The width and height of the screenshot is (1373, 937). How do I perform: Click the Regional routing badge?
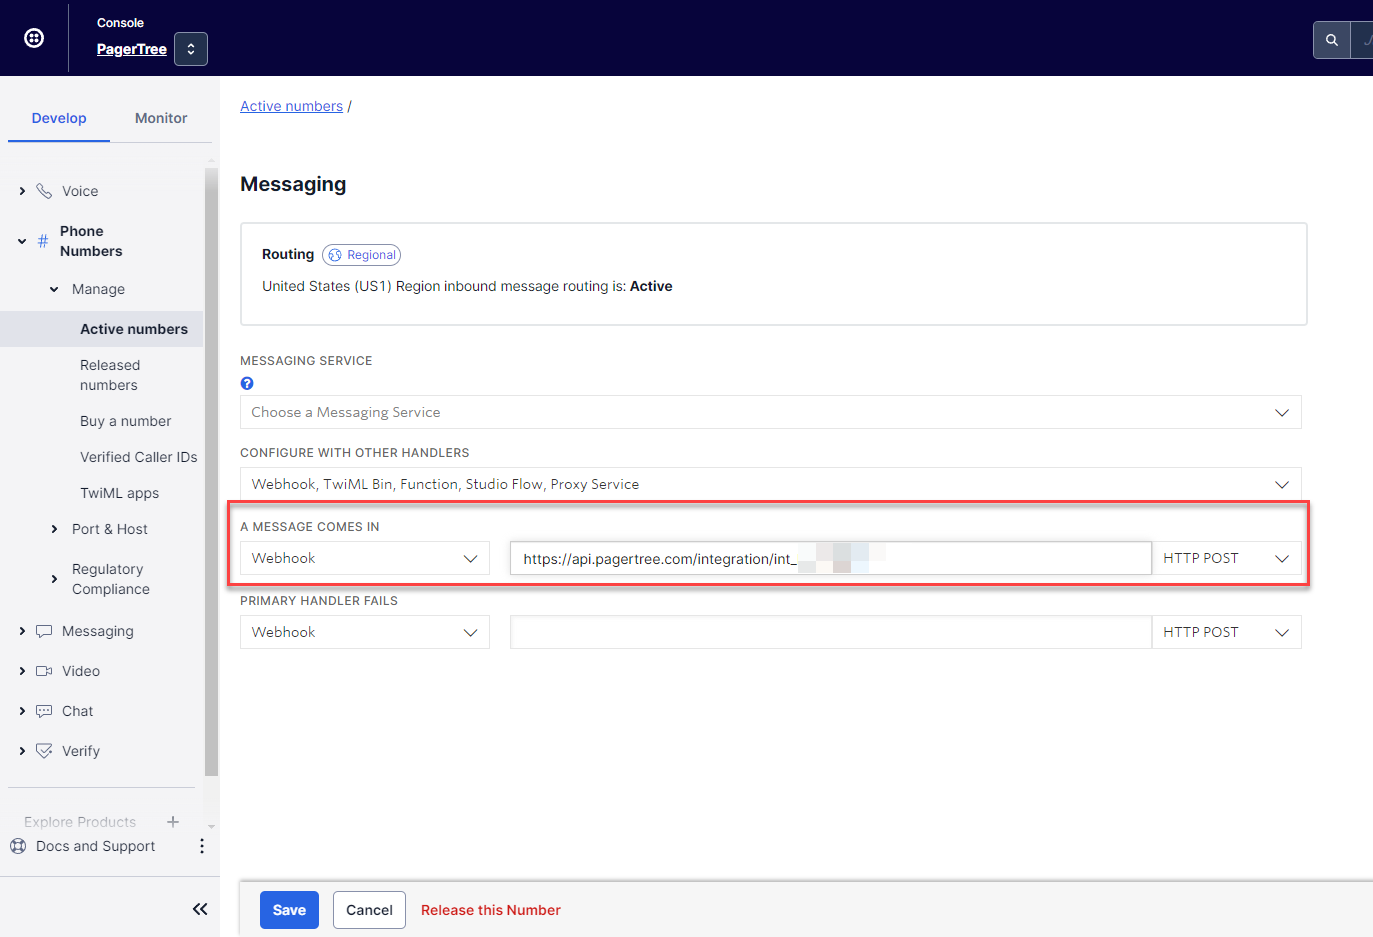pos(361,255)
